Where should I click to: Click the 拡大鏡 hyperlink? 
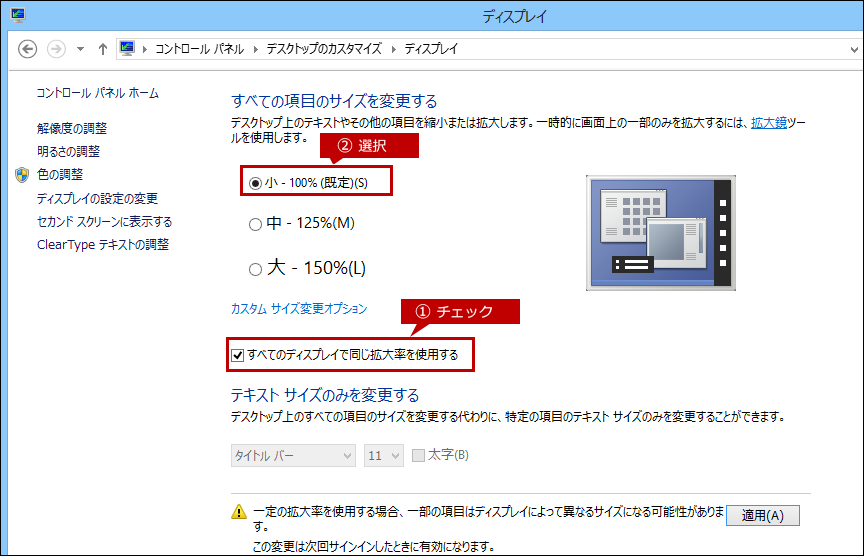point(769,122)
